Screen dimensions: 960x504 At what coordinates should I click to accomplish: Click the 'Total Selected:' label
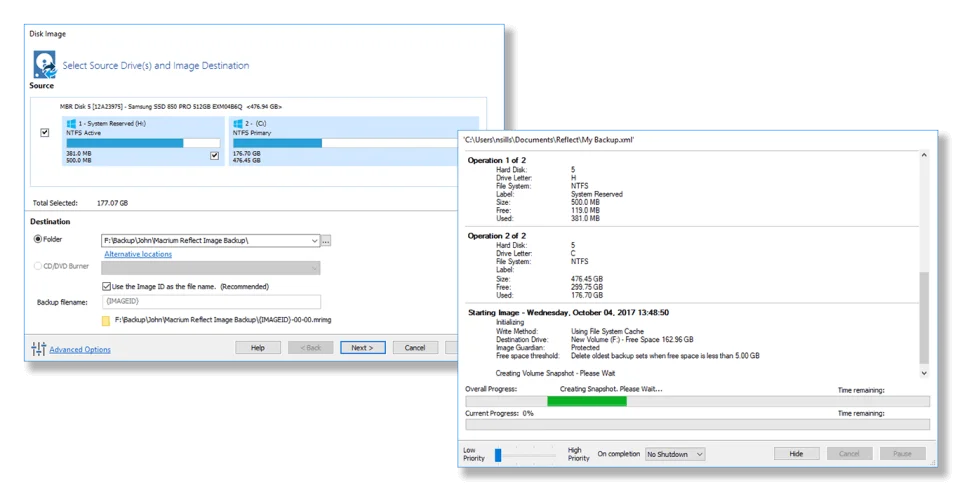(55, 203)
